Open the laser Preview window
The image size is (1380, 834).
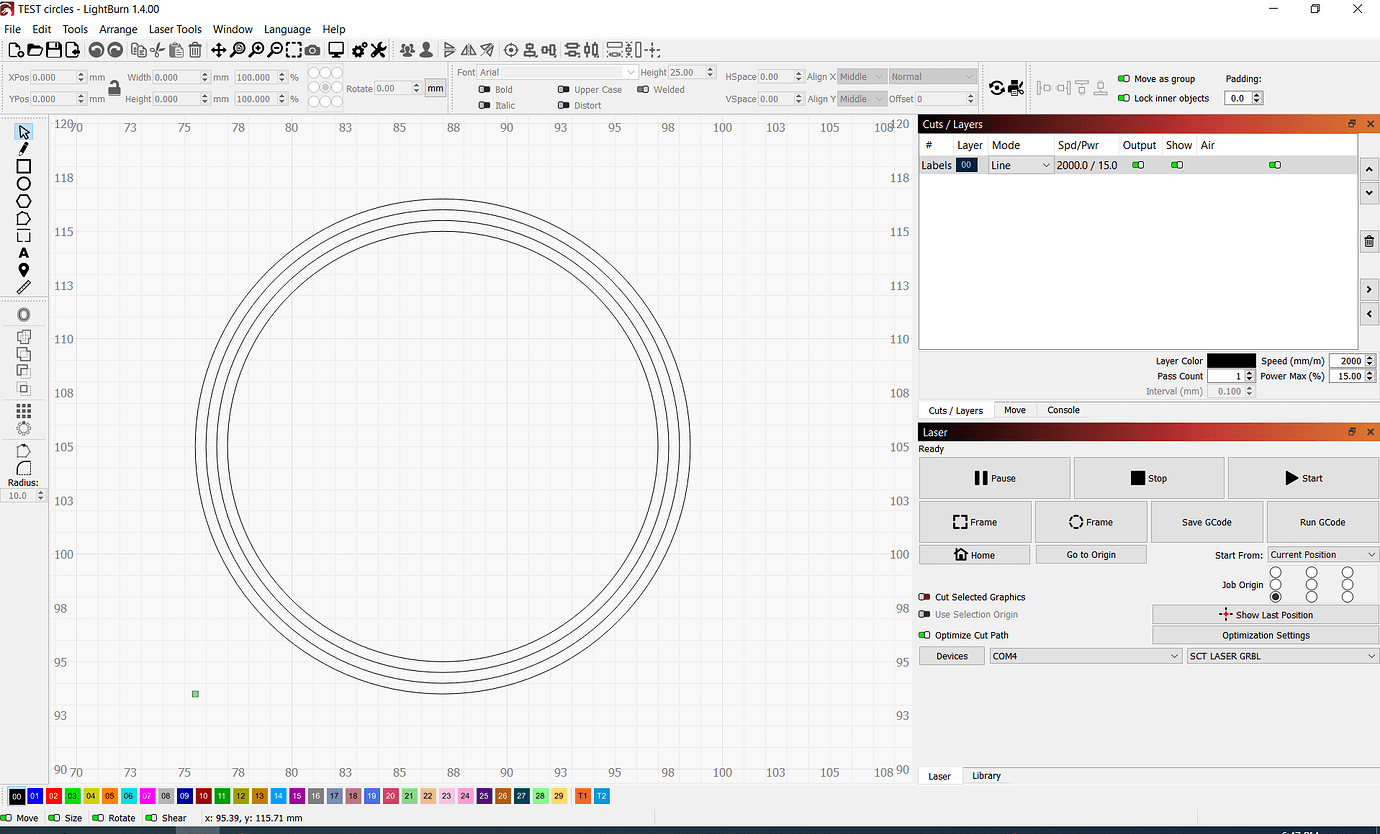336,49
